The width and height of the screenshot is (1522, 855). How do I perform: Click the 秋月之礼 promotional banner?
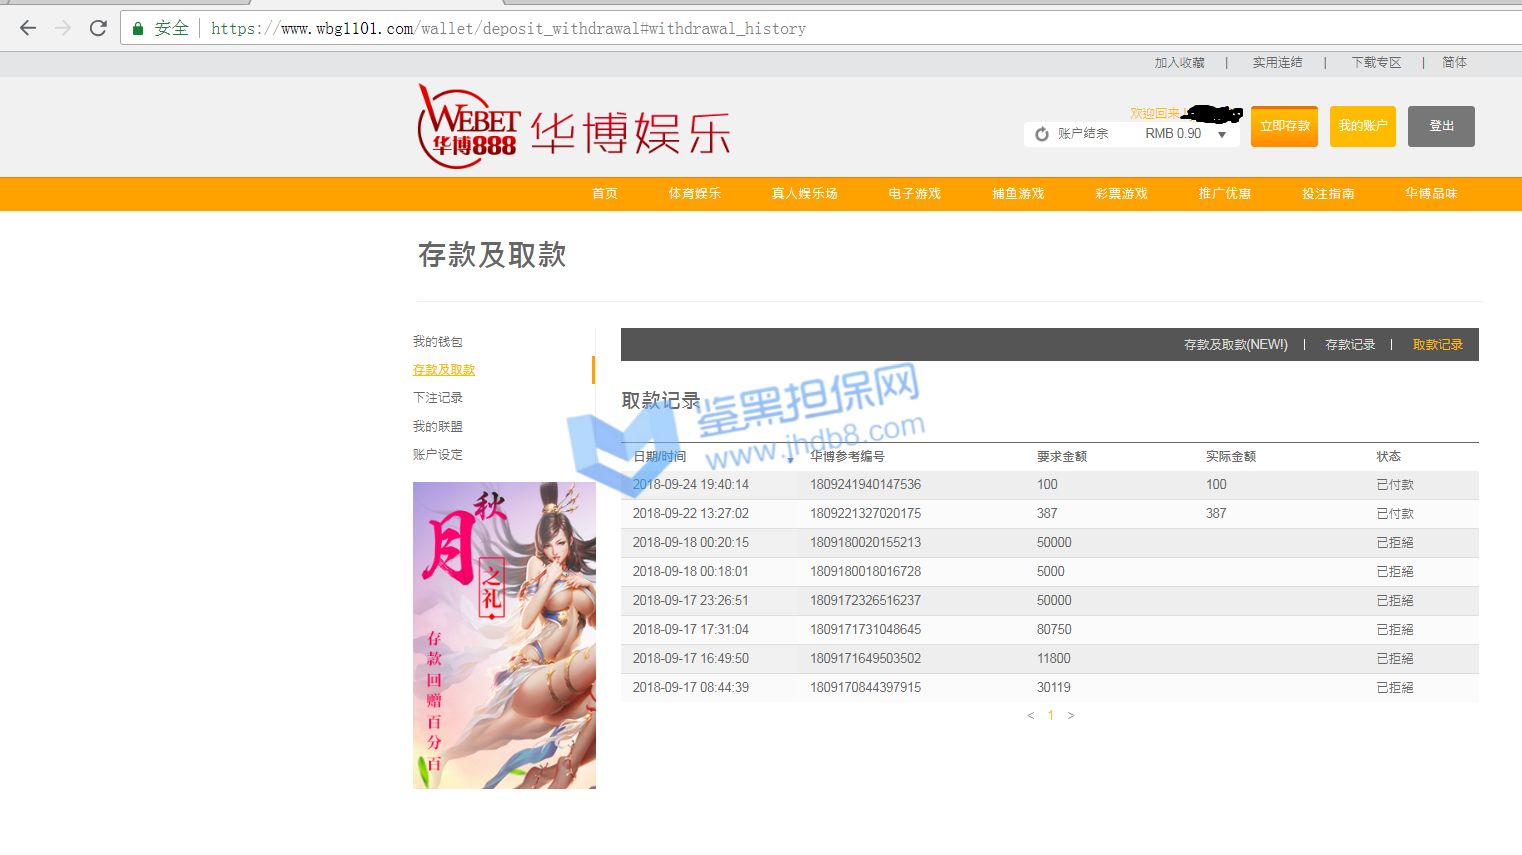504,635
